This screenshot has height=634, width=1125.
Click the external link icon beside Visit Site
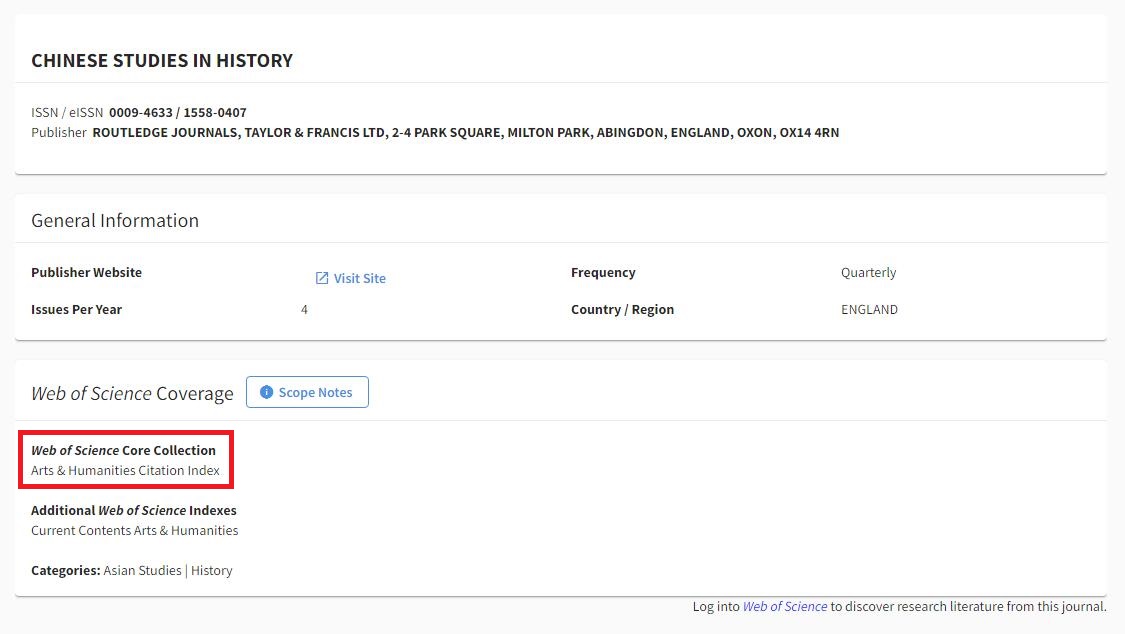click(322, 278)
